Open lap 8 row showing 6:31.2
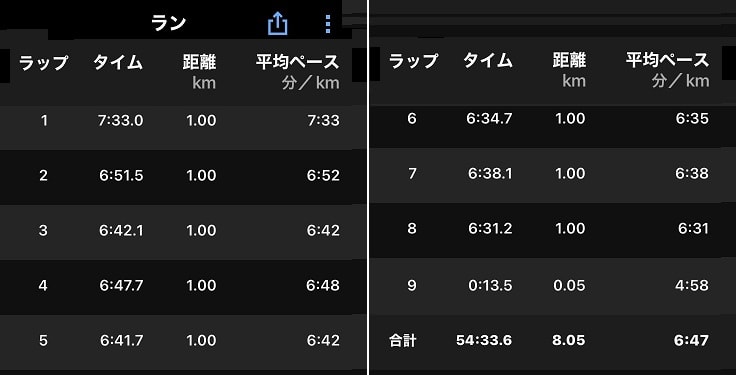The image size is (736, 375). pyautogui.click(x=552, y=229)
